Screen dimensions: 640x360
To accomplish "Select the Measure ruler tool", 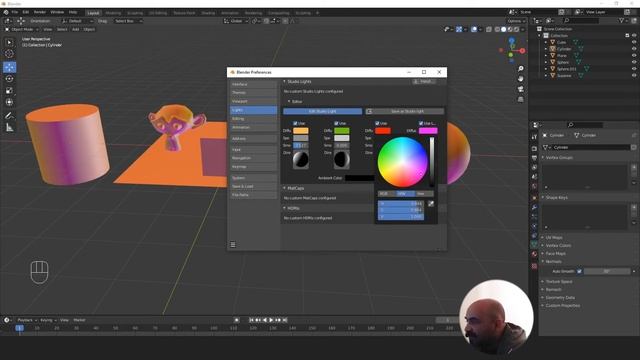I will point(9,128).
